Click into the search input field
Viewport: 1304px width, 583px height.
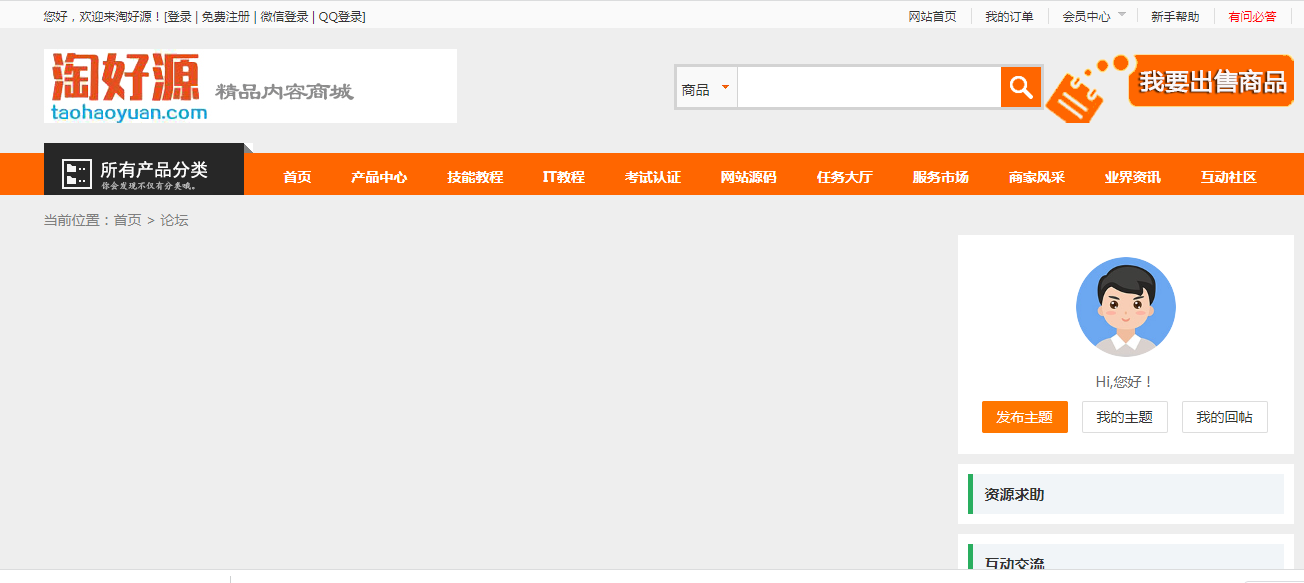click(868, 88)
